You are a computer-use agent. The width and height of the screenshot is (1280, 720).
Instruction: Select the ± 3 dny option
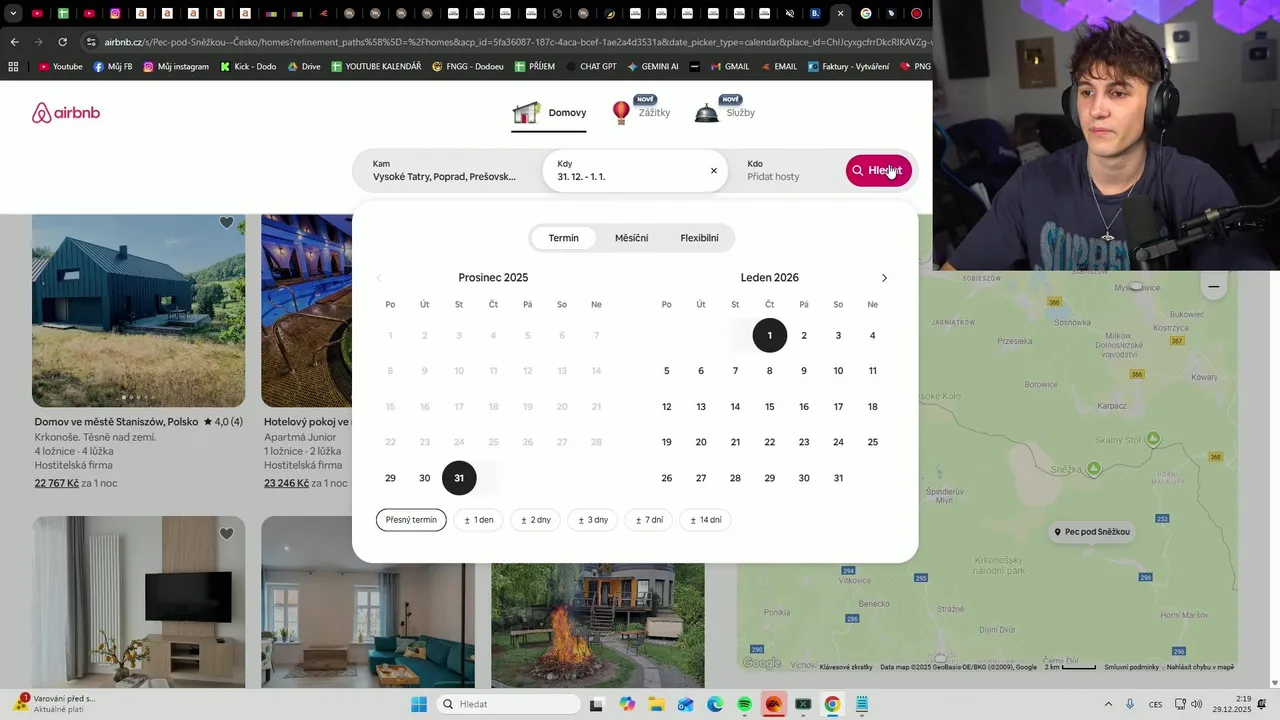tap(593, 520)
